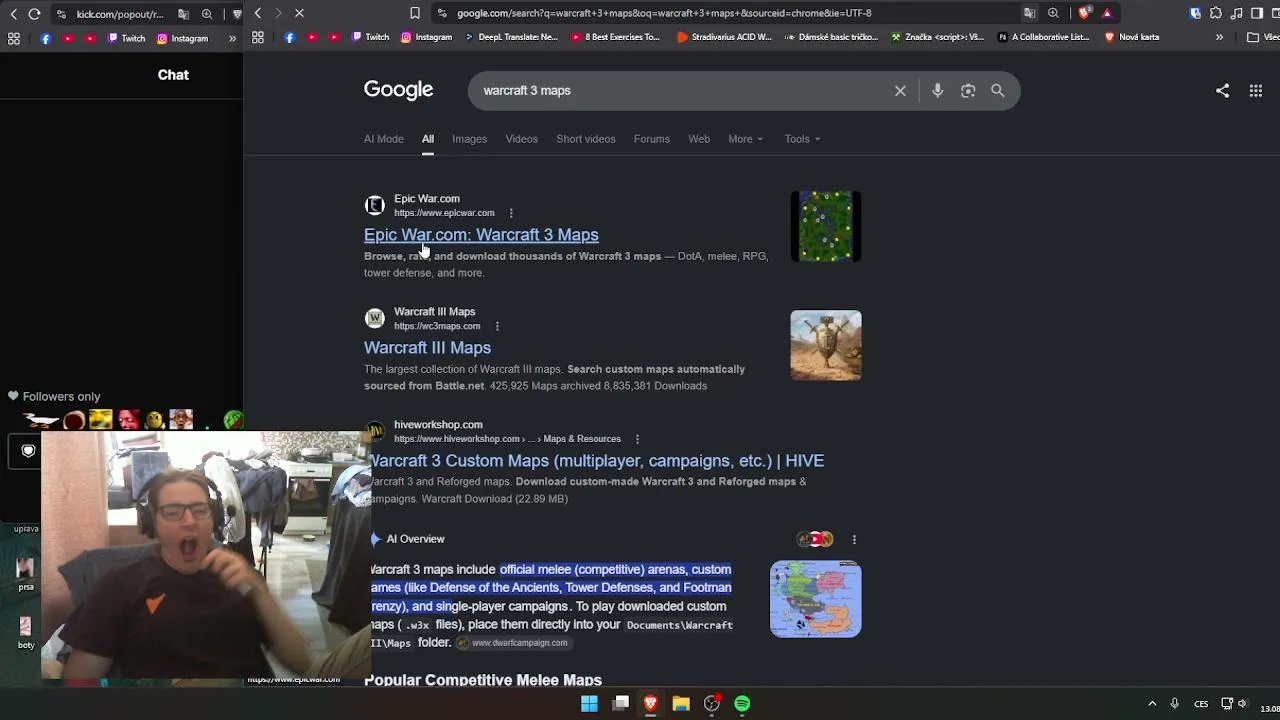Switch to Web results tab

699,139
